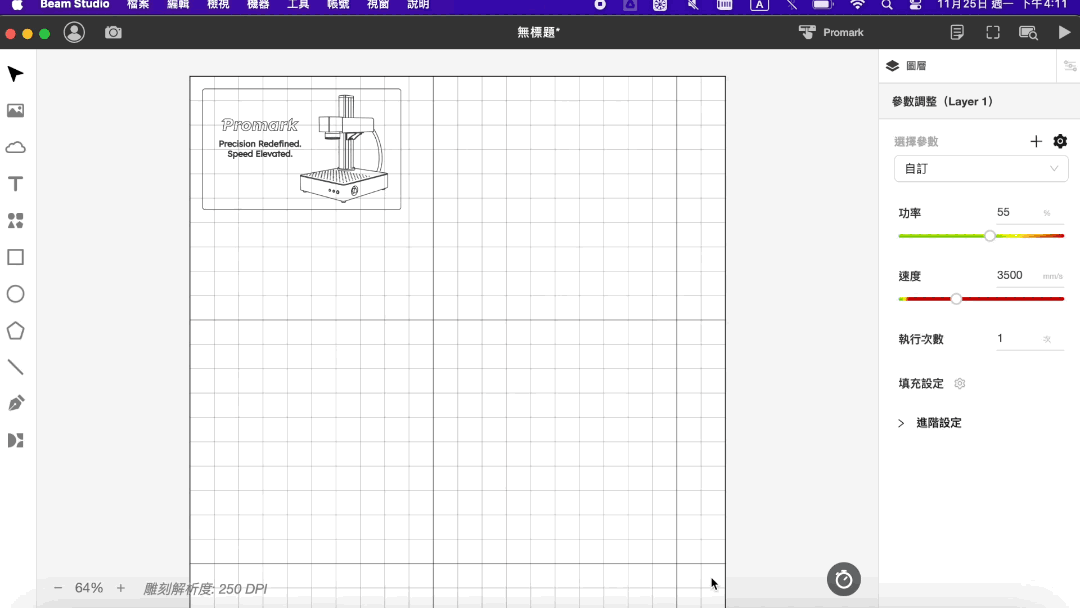Open the 自訂 preset dropdown
The image size is (1080, 608).
click(x=981, y=169)
